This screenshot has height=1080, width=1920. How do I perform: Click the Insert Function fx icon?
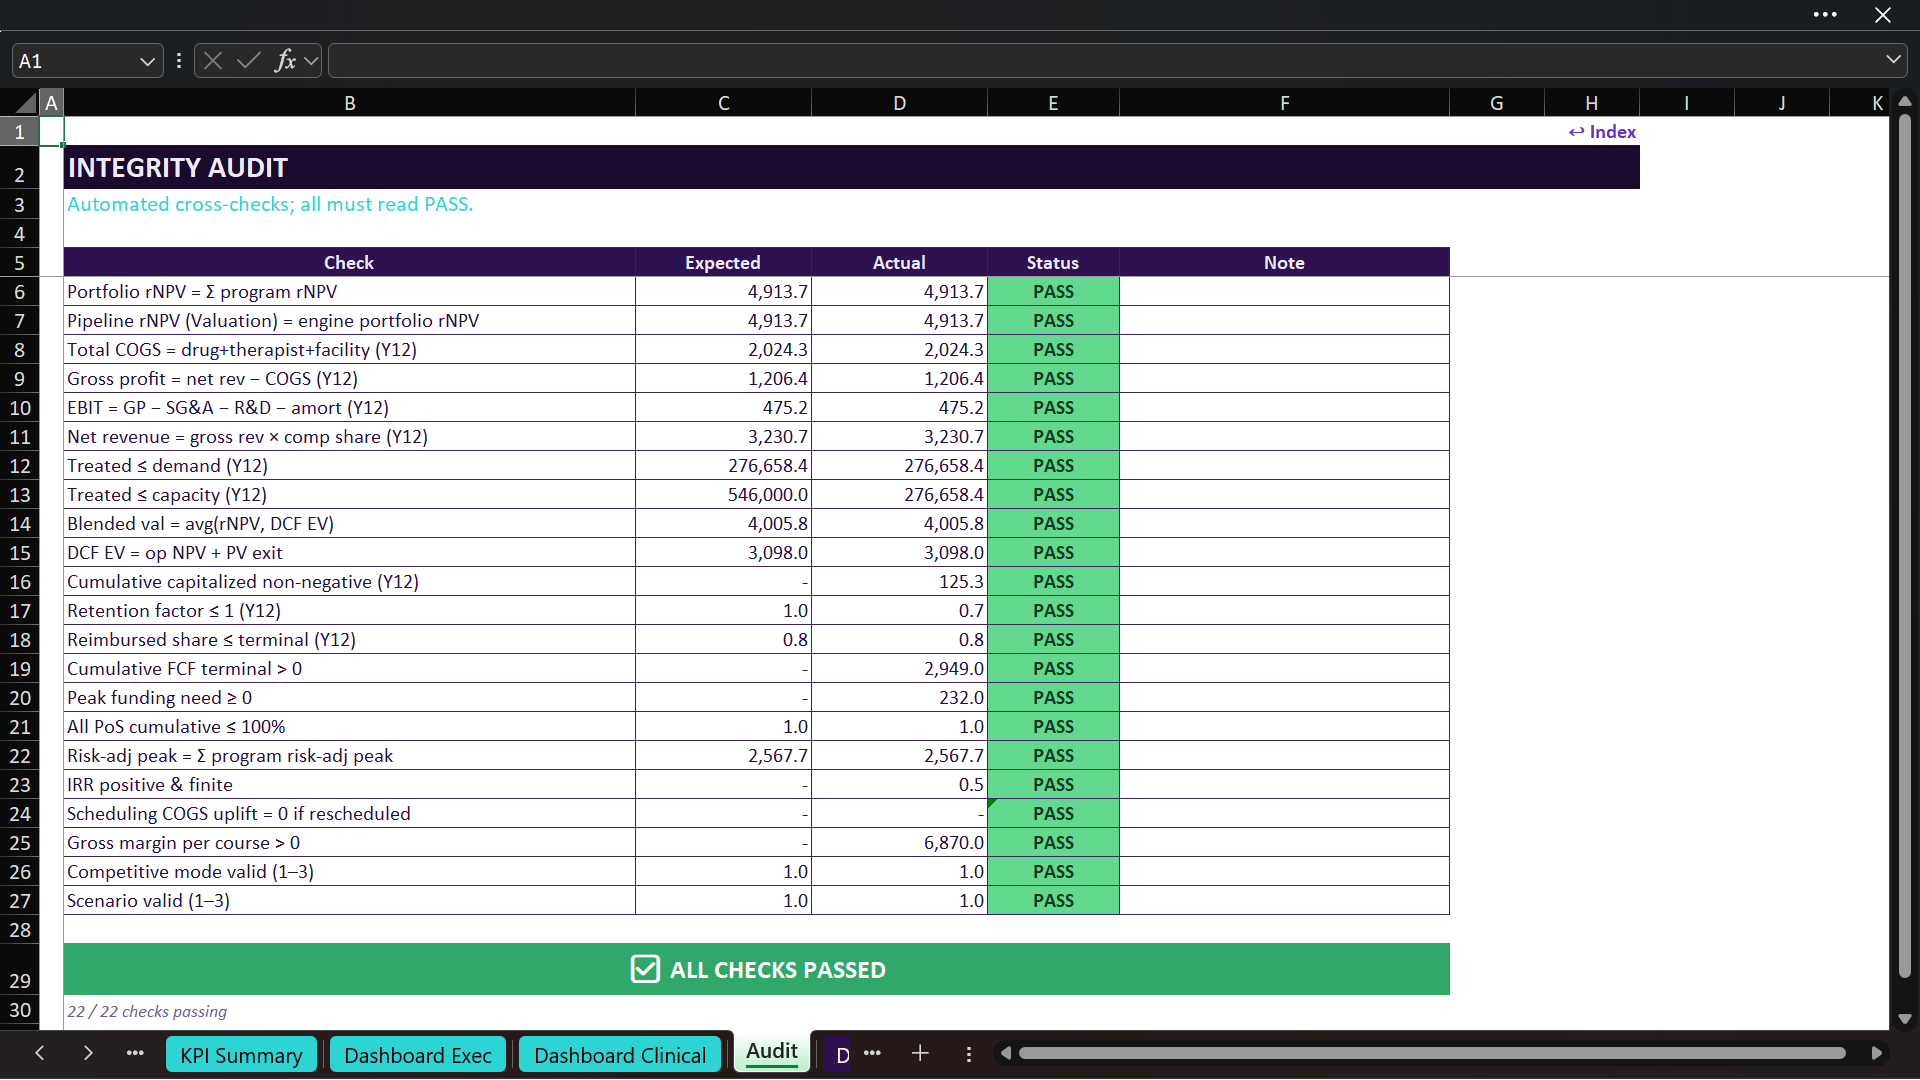tap(285, 61)
